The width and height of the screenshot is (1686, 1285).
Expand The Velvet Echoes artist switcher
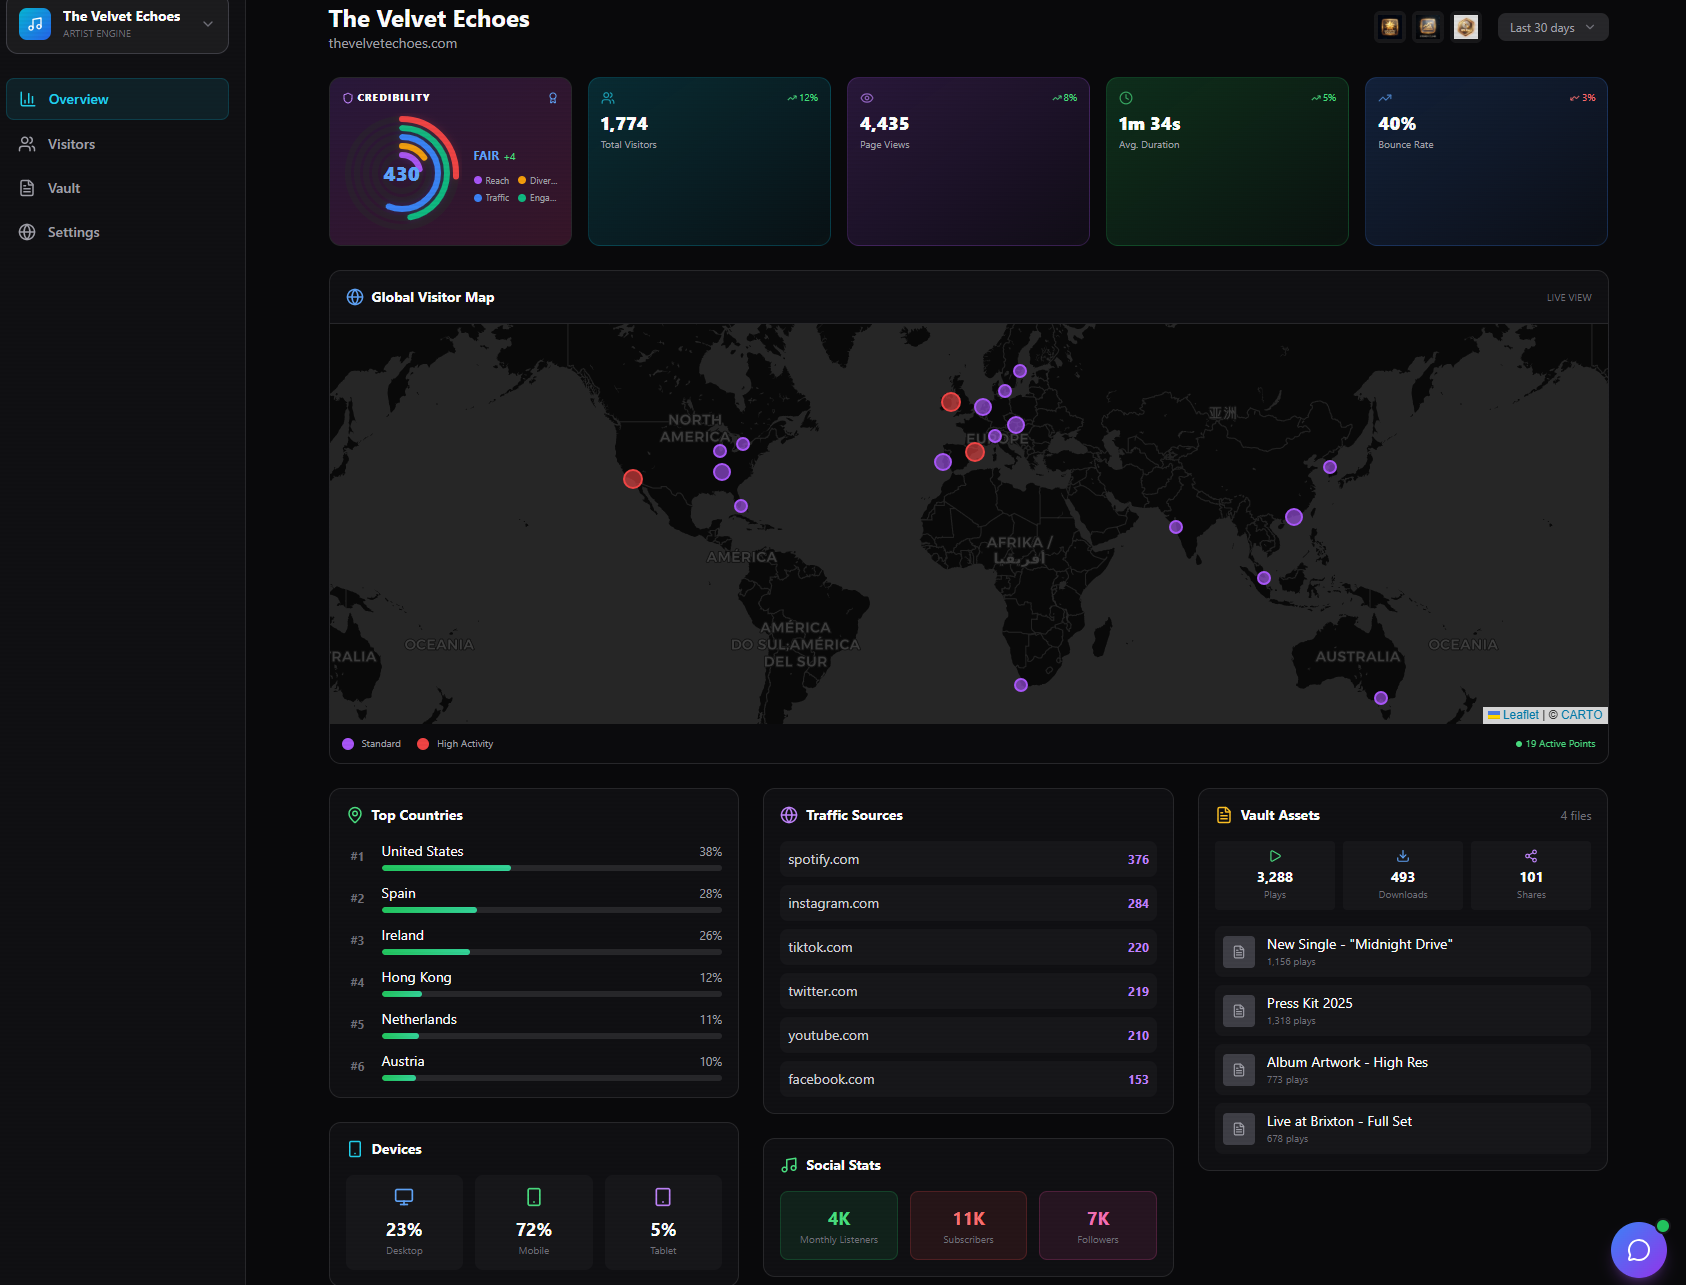(207, 24)
